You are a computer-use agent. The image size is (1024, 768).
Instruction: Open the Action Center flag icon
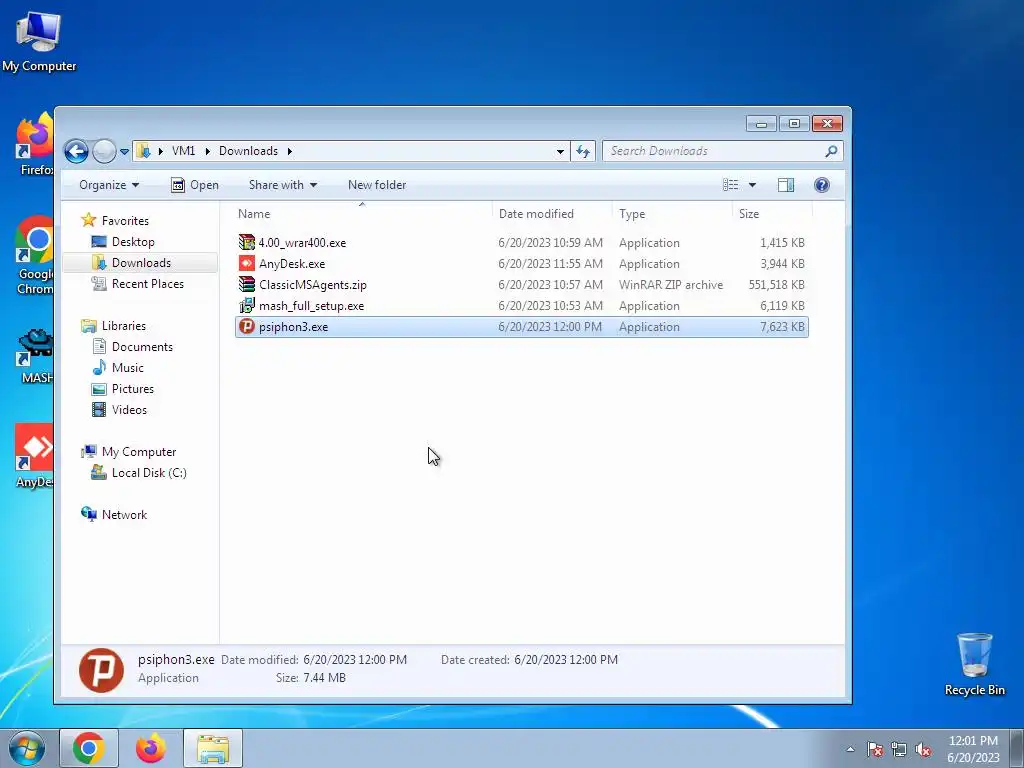[874, 750]
